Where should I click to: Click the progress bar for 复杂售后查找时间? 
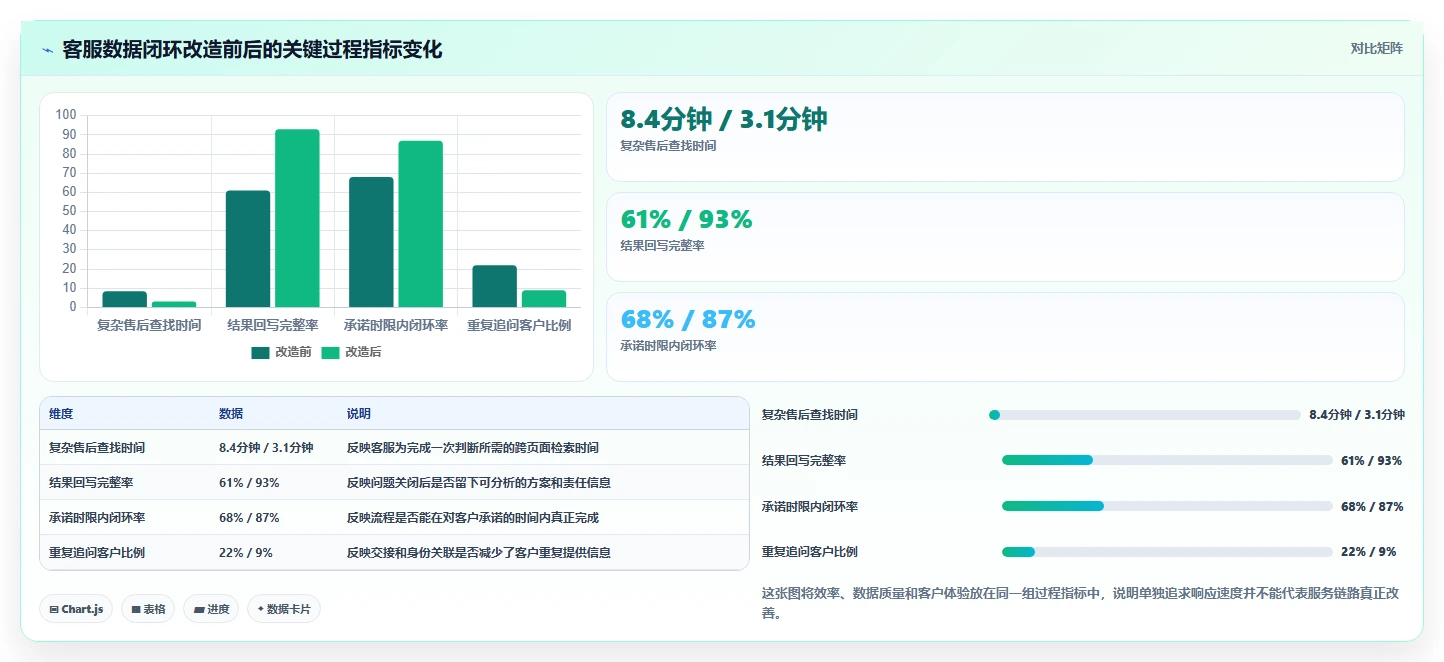tap(1145, 415)
